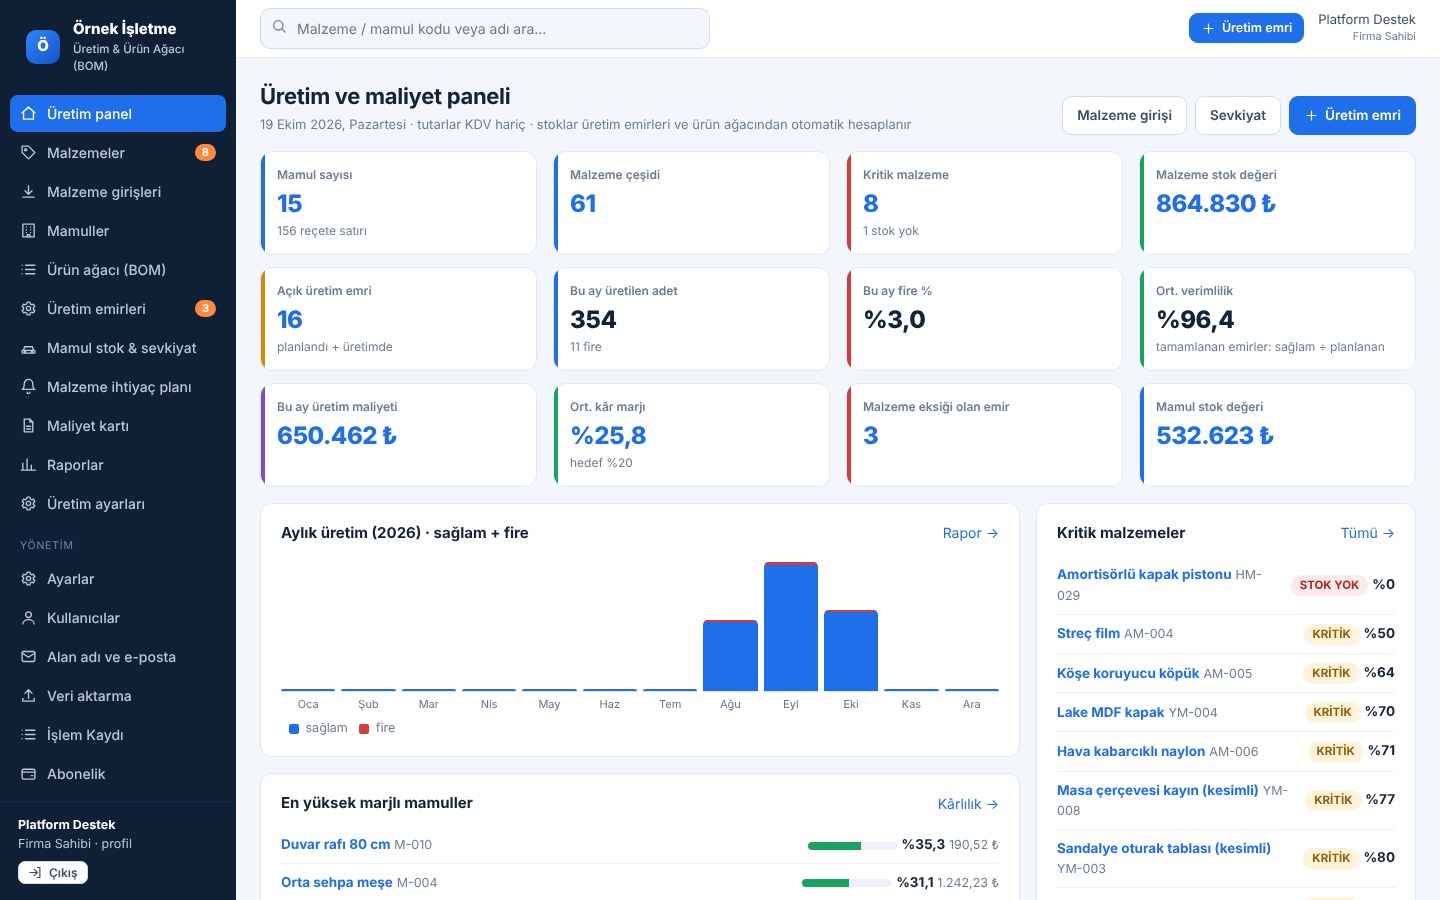1440x900 pixels.
Task: Focus the material search input field
Action: point(485,28)
